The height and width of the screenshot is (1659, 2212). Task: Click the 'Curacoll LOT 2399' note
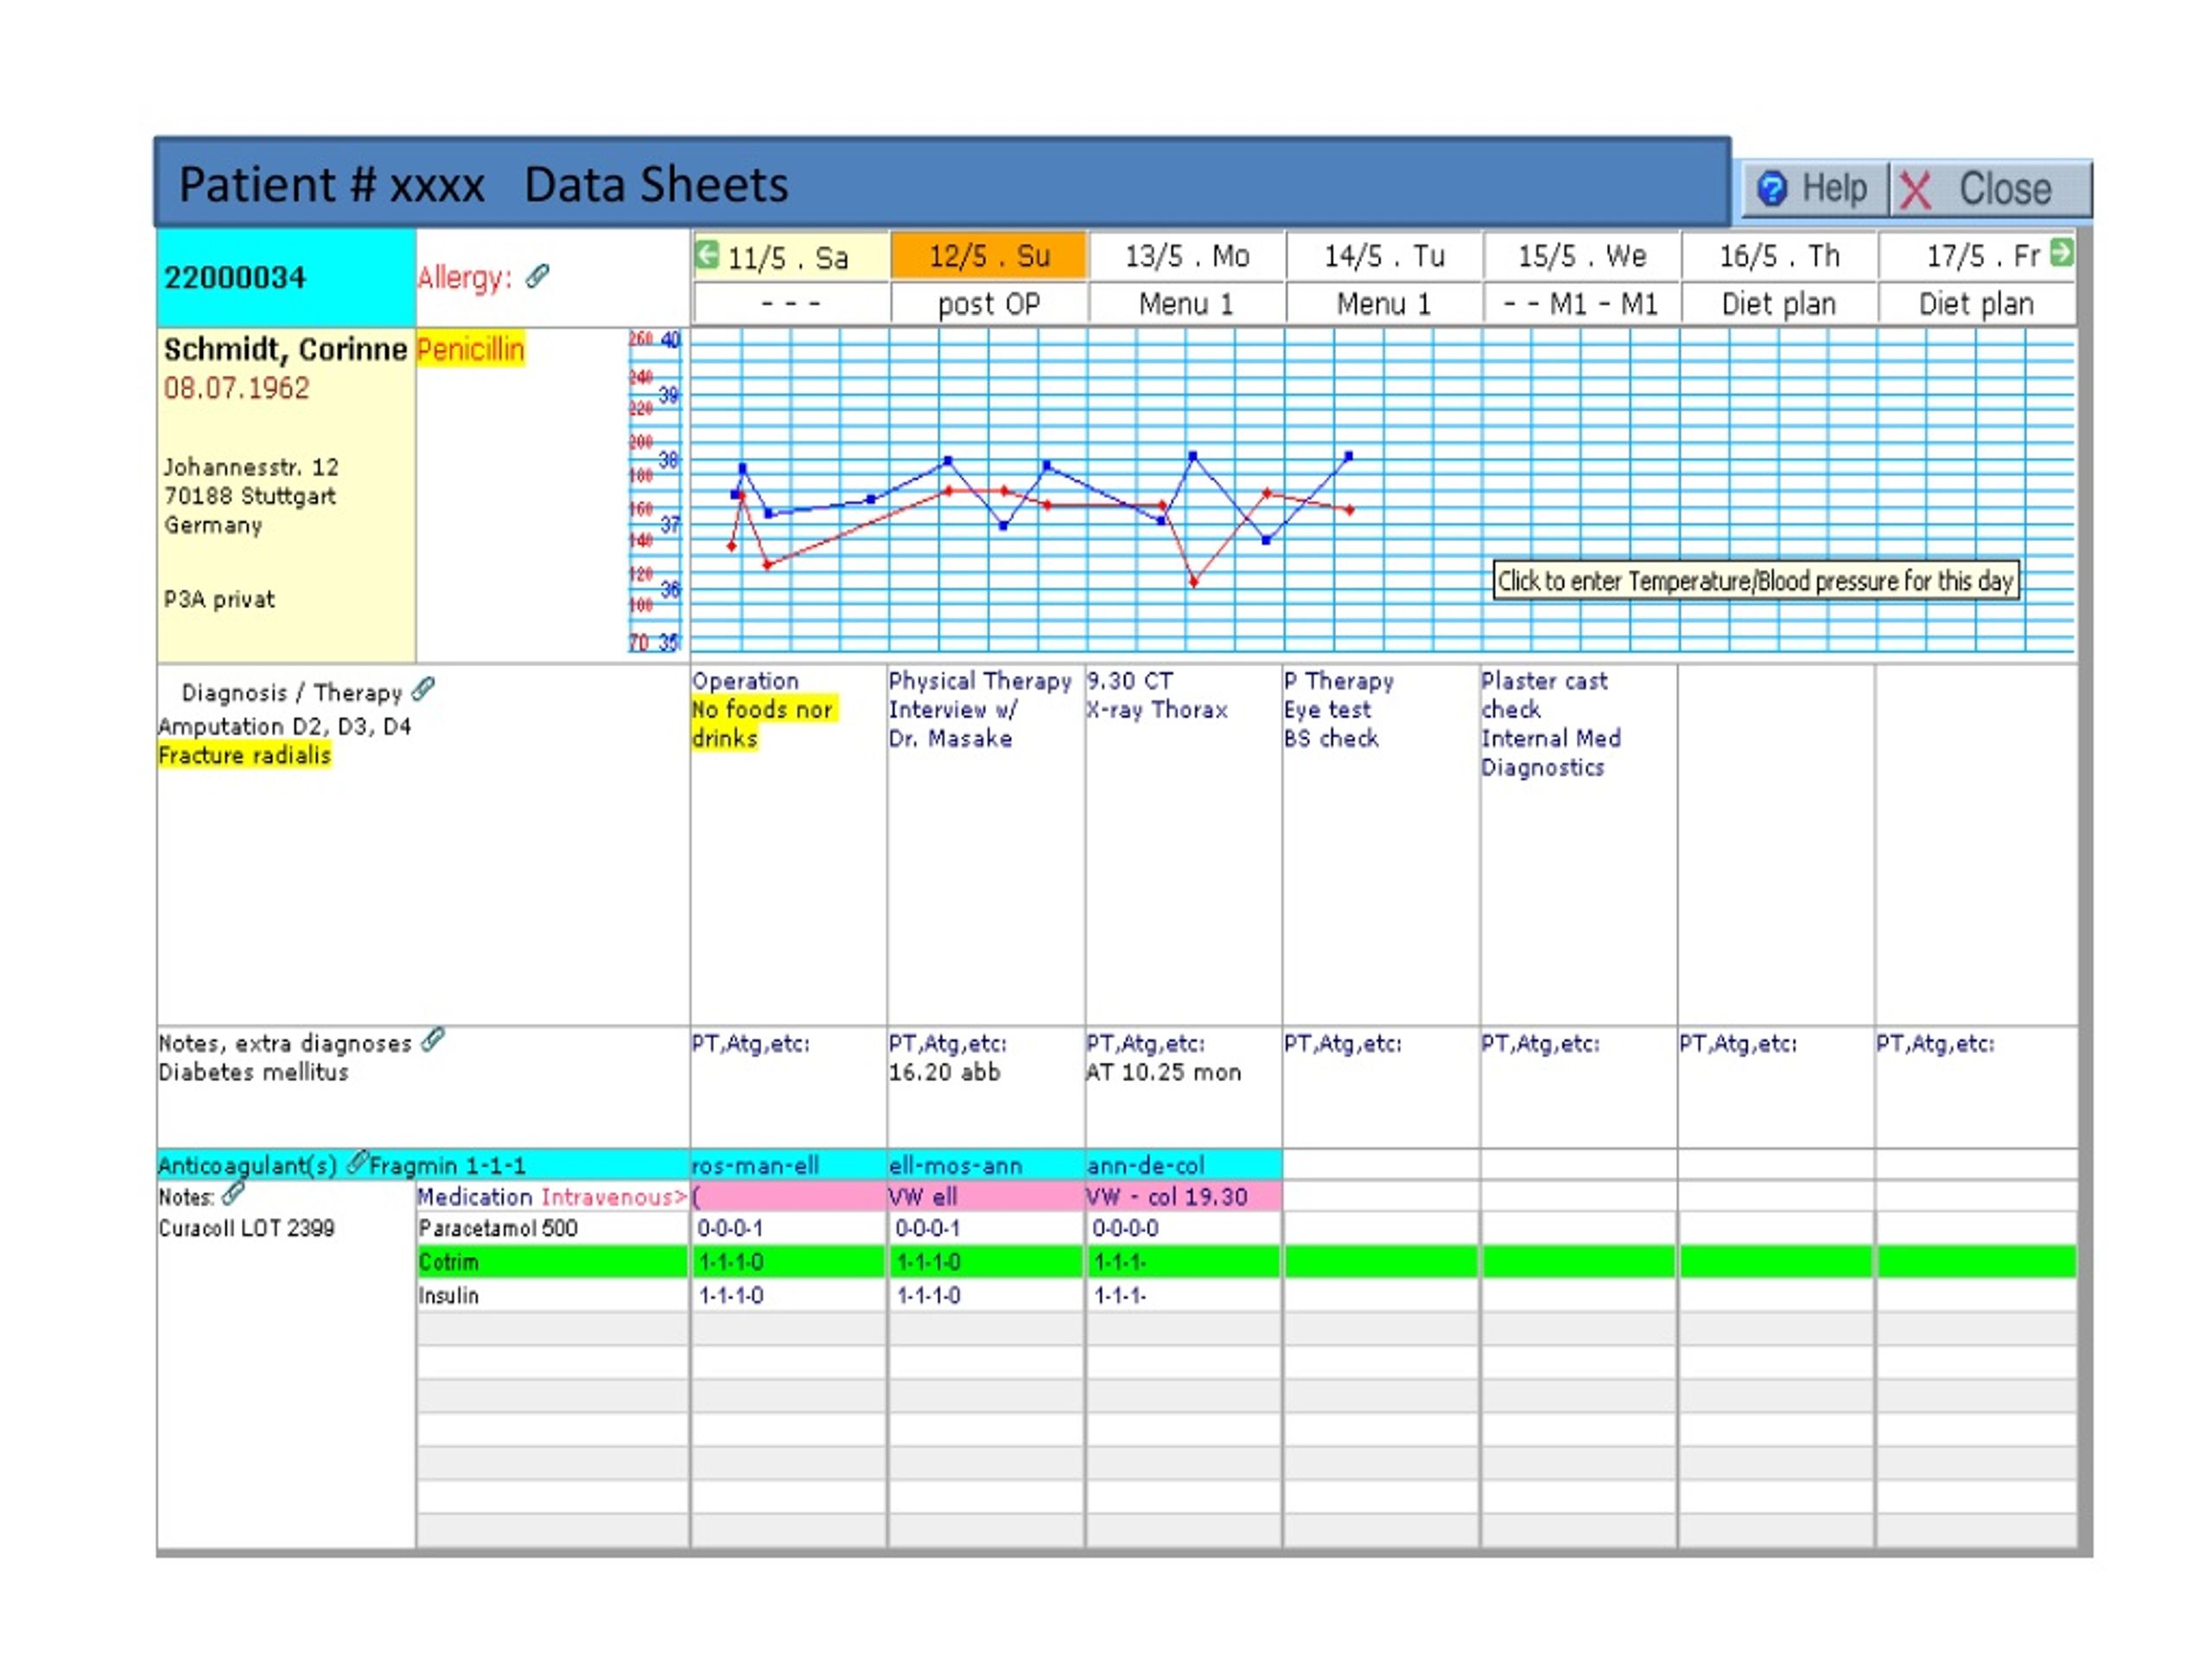pos(246,1228)
